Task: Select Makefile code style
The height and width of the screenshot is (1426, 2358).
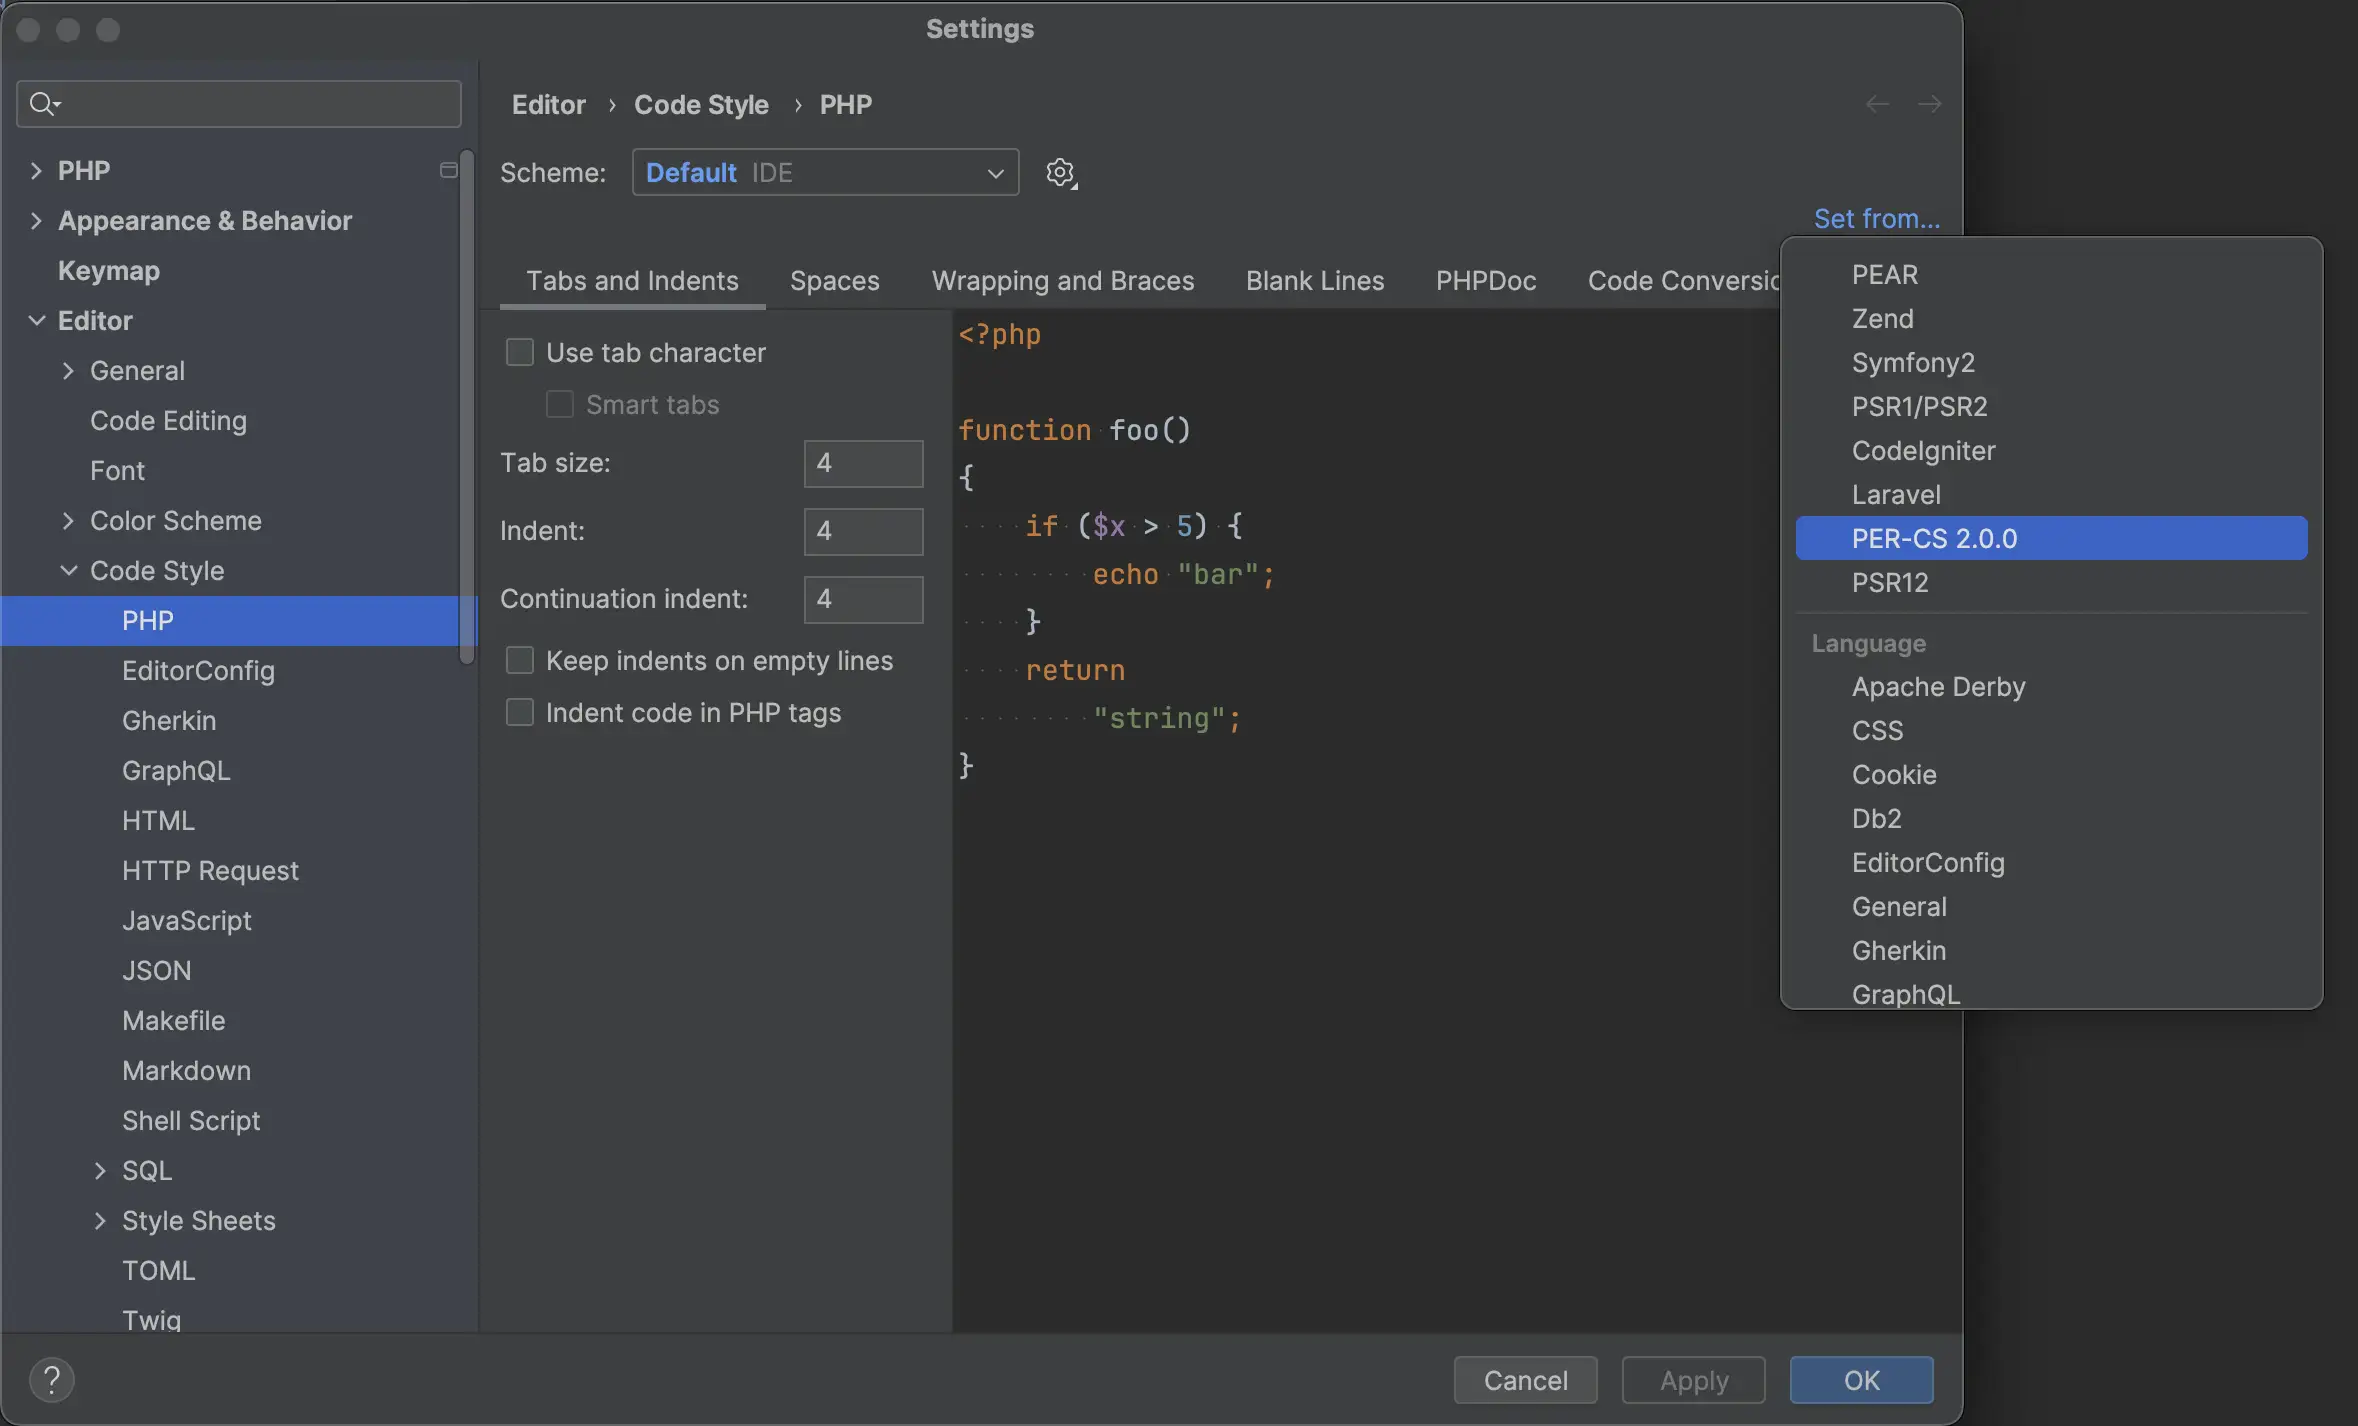Action: [x=173, y=1020]
